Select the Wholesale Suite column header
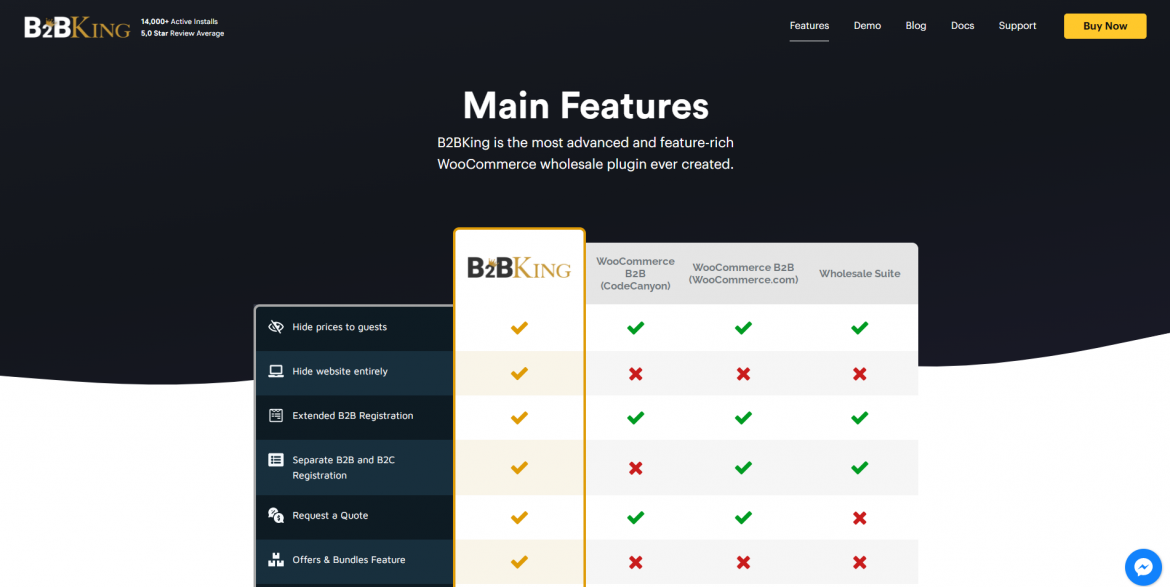 click(859, 274)
